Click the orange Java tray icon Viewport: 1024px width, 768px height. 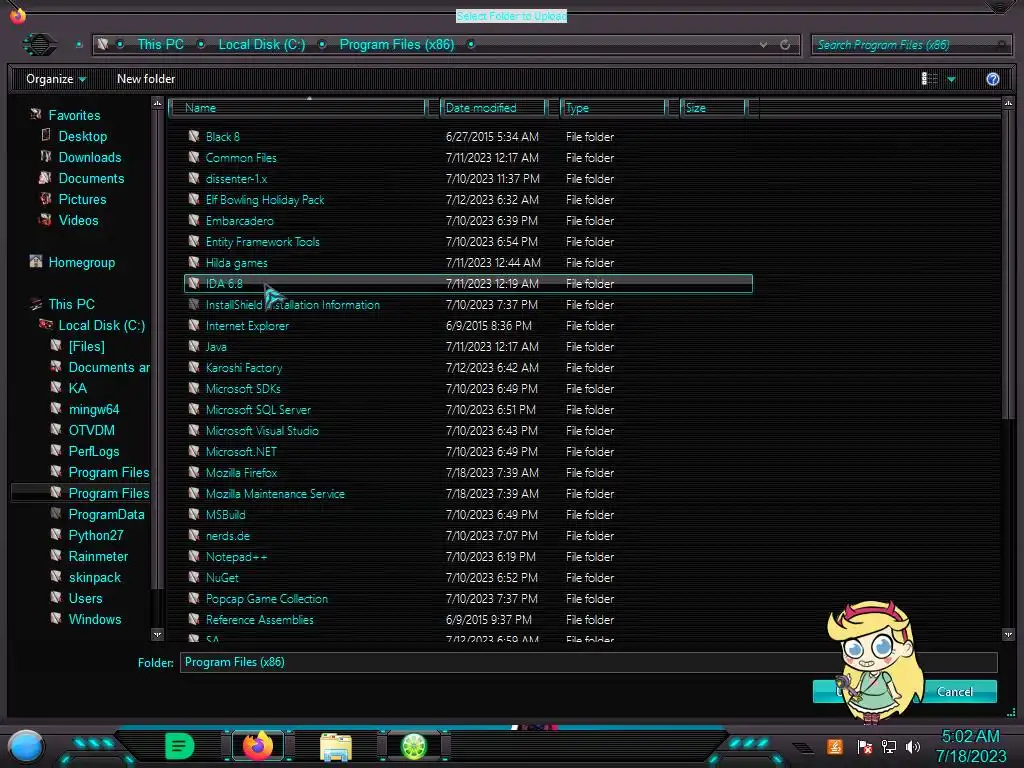(x=835, y=746)
